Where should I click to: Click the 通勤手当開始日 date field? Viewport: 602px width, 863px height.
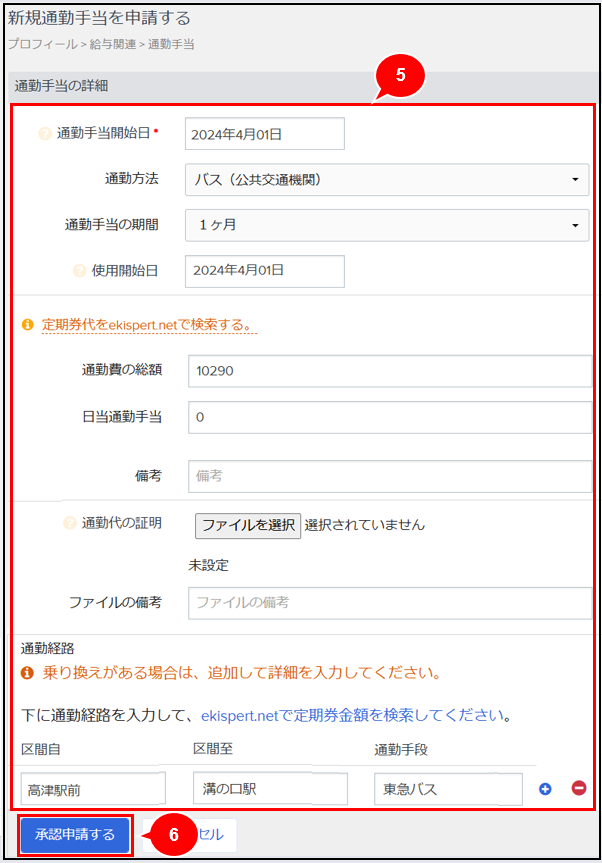pos(264,134)
